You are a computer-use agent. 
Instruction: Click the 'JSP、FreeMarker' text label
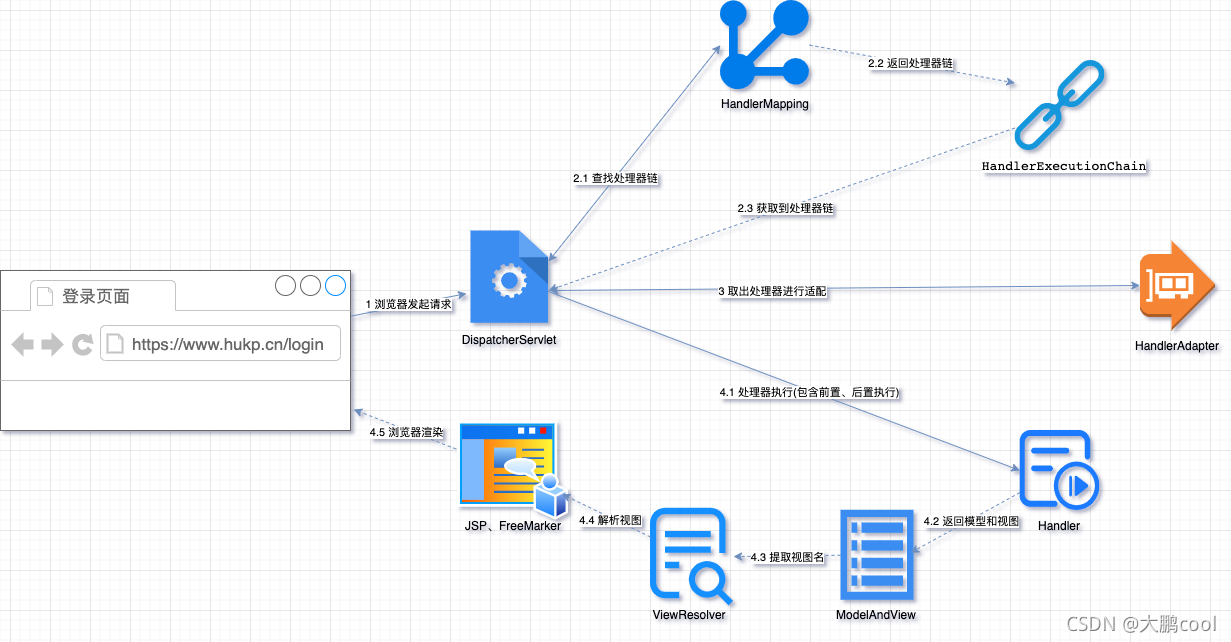point(513,526)
